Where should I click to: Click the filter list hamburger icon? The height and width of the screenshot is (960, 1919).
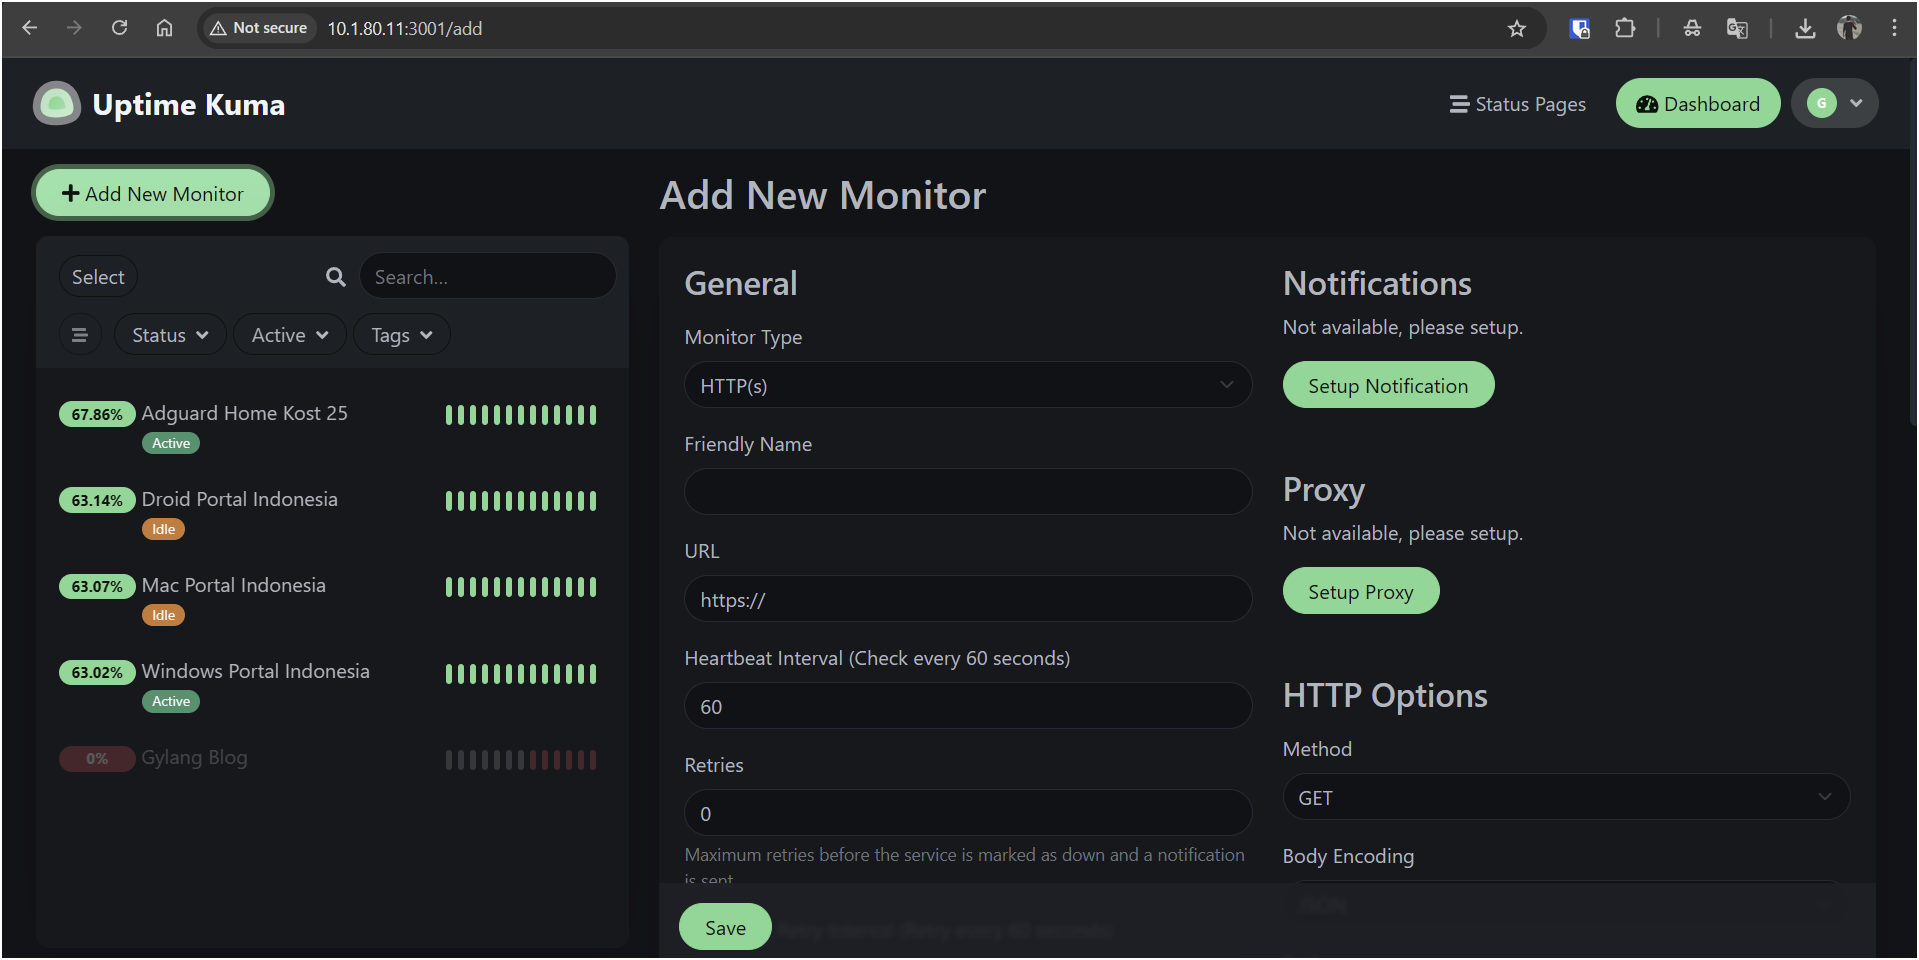click(80, 335)
